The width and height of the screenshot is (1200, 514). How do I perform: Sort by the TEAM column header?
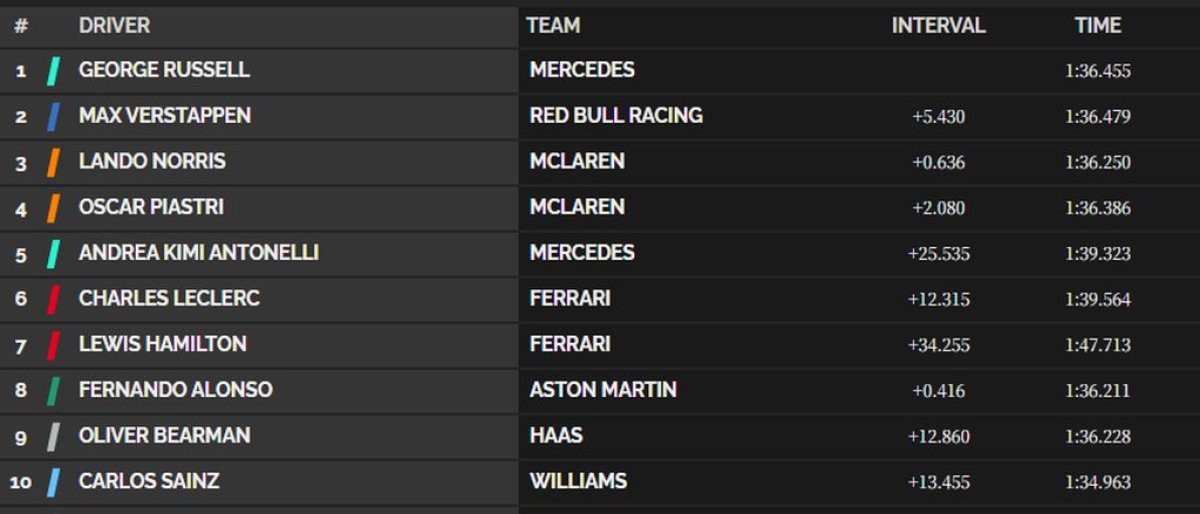tap(553, 26)
